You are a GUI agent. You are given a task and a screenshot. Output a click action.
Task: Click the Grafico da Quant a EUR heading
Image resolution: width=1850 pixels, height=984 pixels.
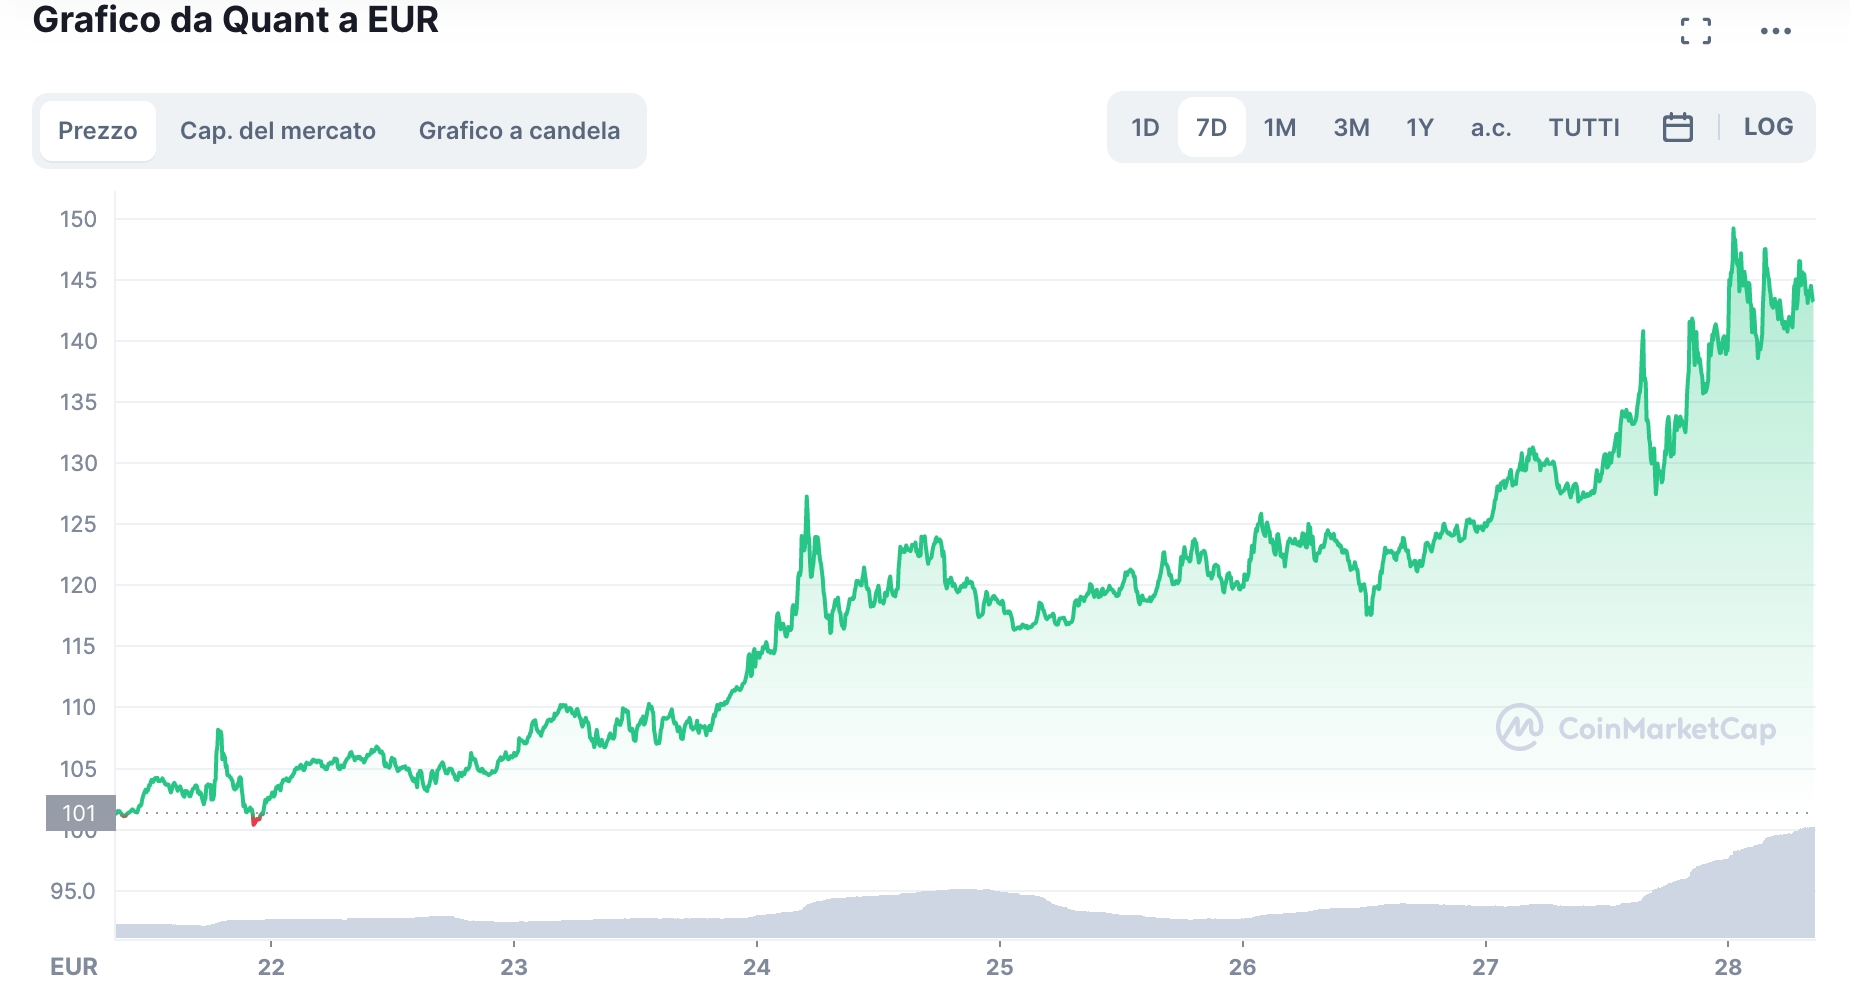(x=236, y=20)
